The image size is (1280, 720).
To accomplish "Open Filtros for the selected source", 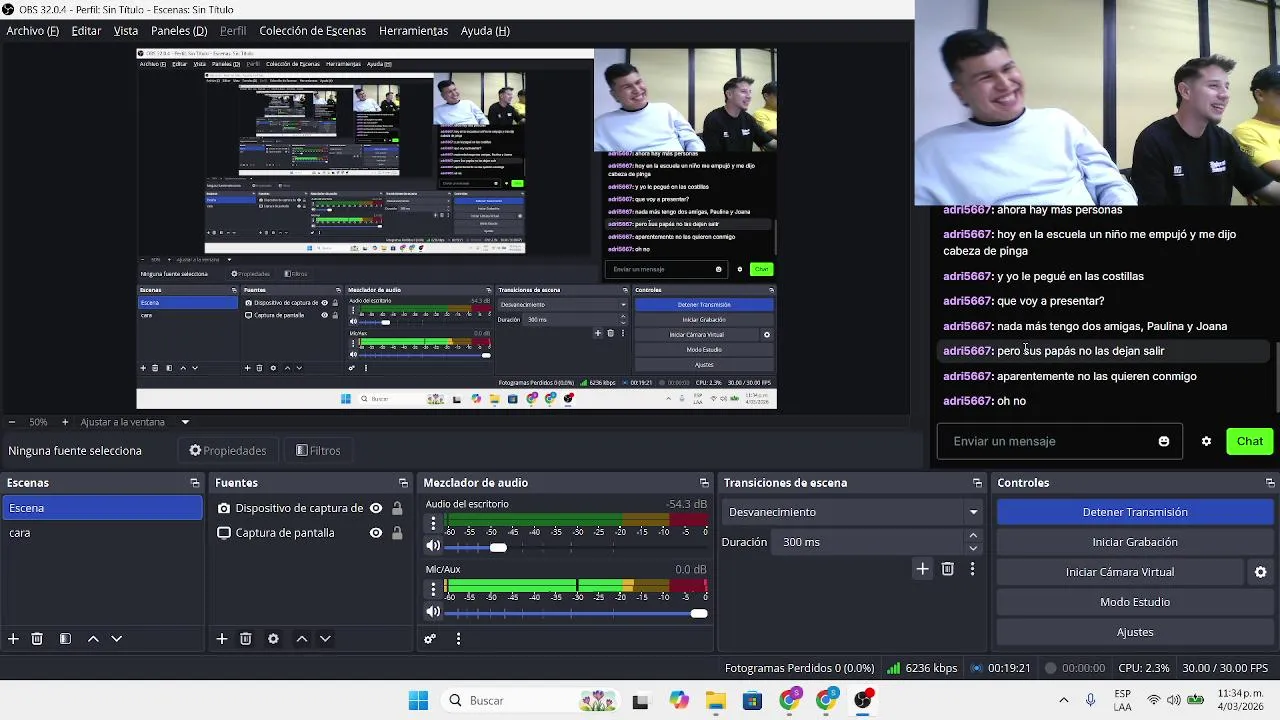I will pos(319,451).
